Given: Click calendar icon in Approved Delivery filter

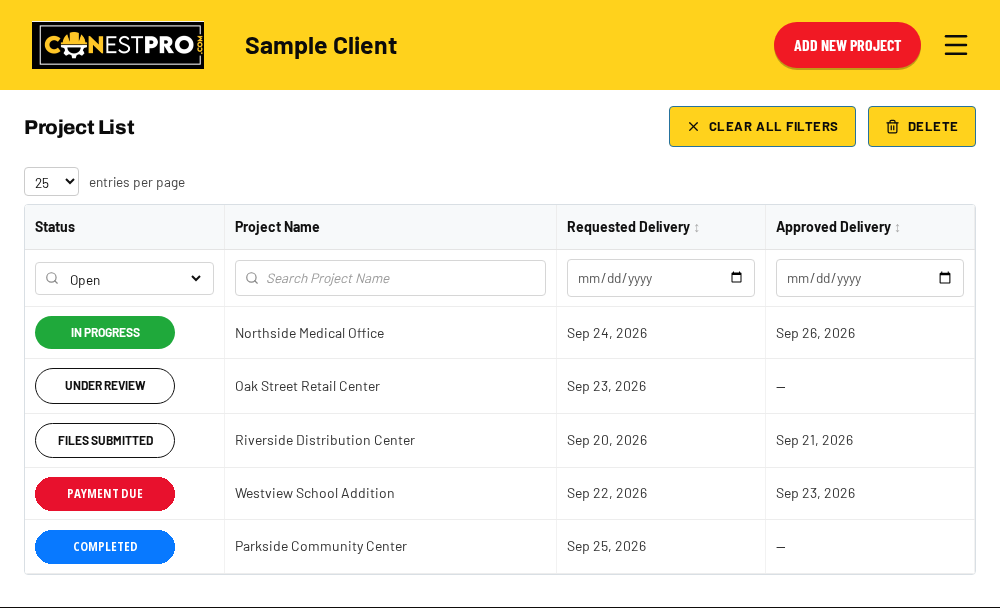Looking at the screenshot, I should click(945, 278).
